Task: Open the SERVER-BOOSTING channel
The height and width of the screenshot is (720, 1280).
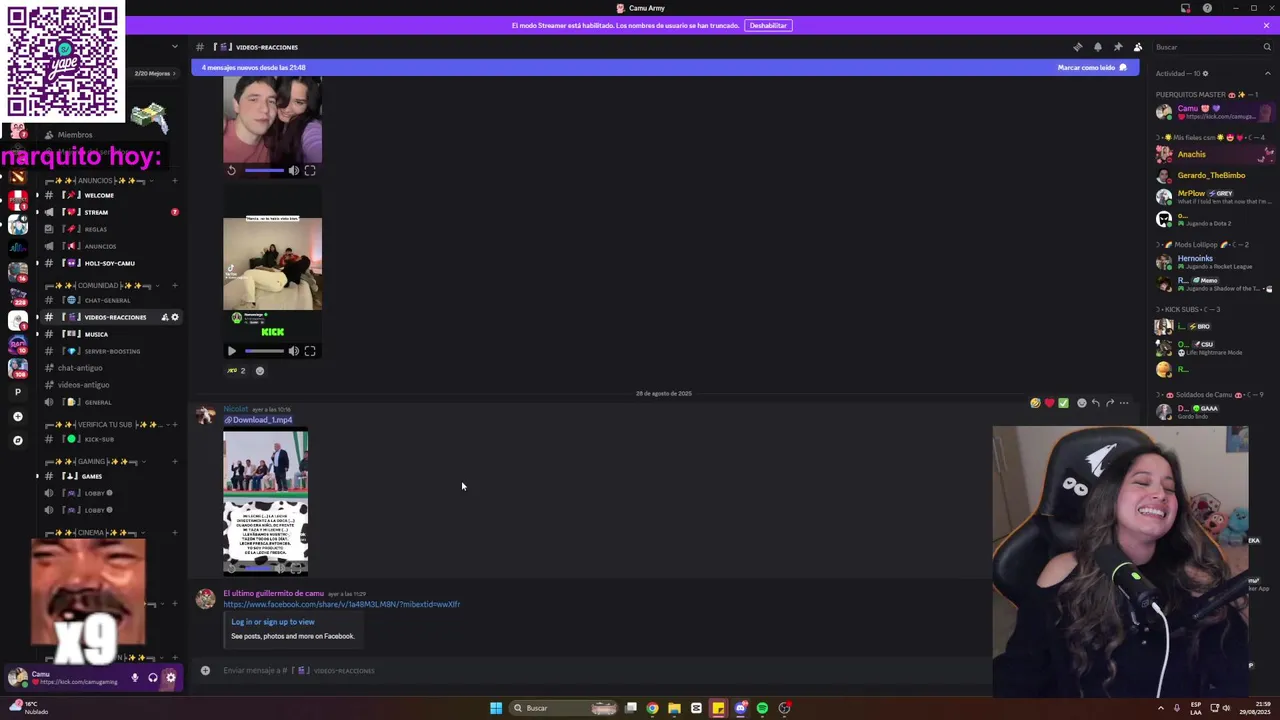Action: tap(110, 351)
